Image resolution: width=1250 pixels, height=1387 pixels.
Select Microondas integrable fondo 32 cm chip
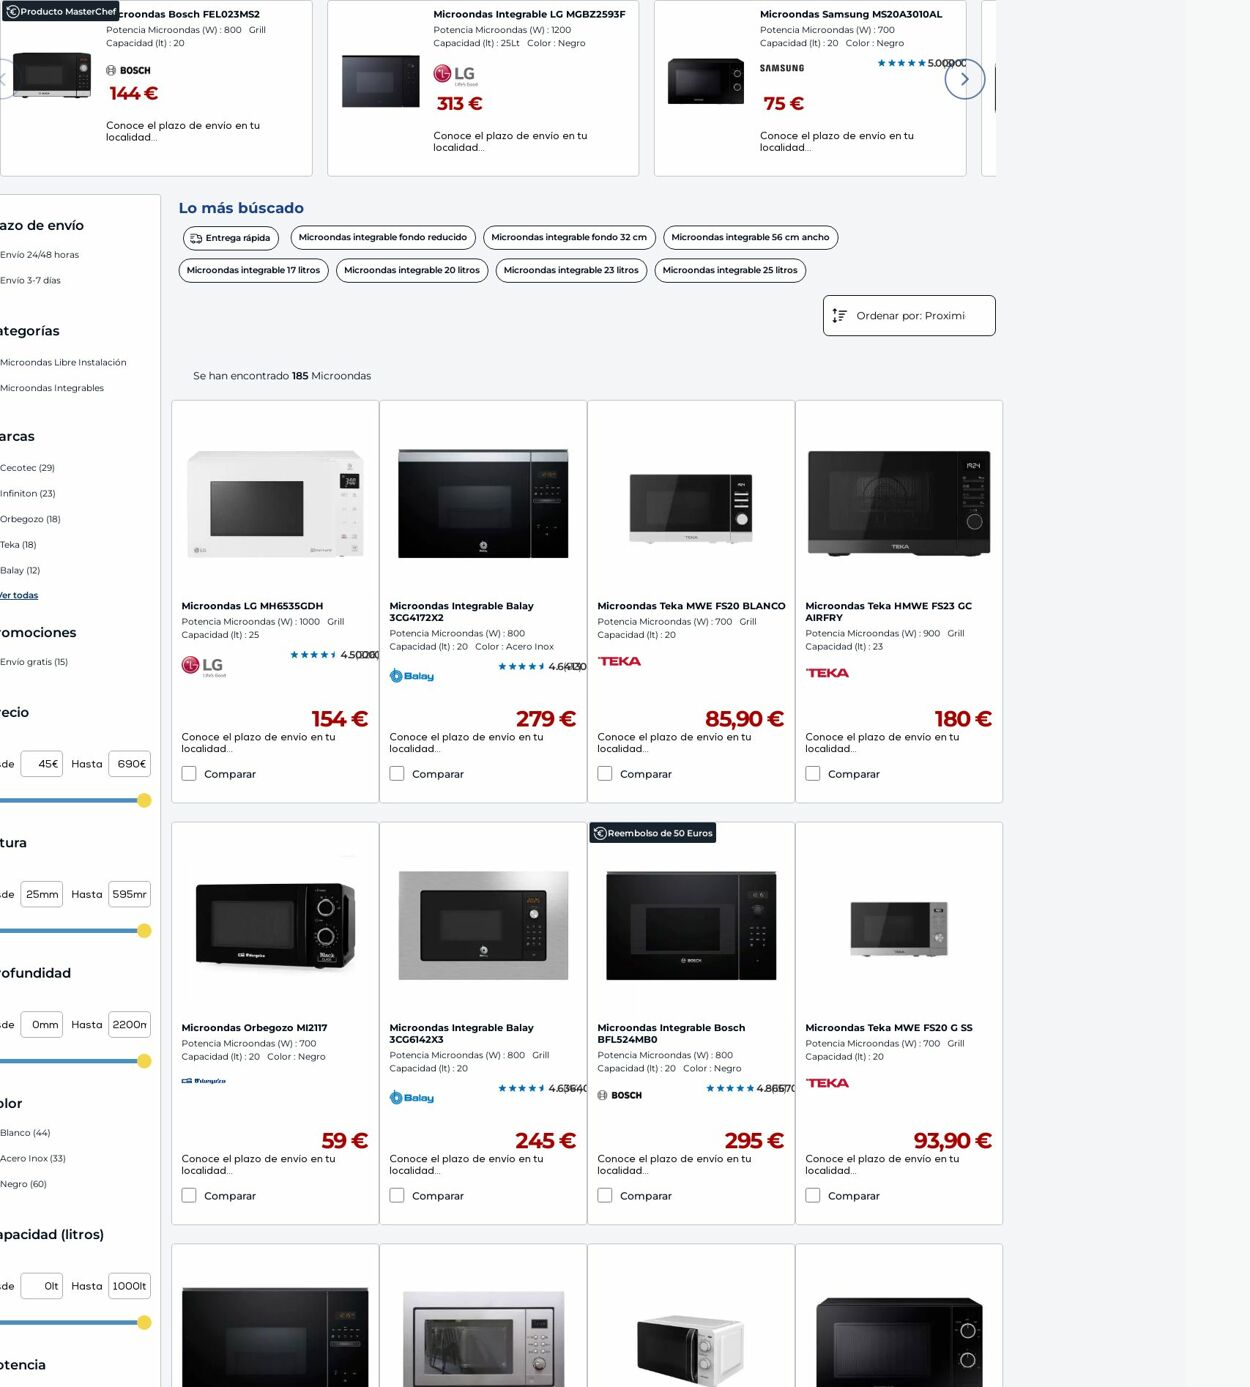(x=569, y=238)
